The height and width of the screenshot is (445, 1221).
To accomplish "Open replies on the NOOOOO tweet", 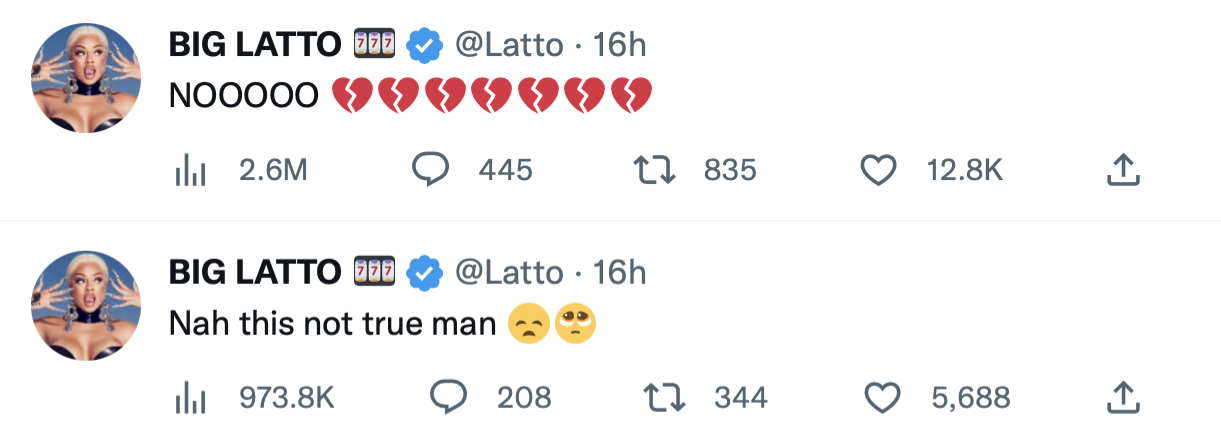I will [x=430, y=170].
